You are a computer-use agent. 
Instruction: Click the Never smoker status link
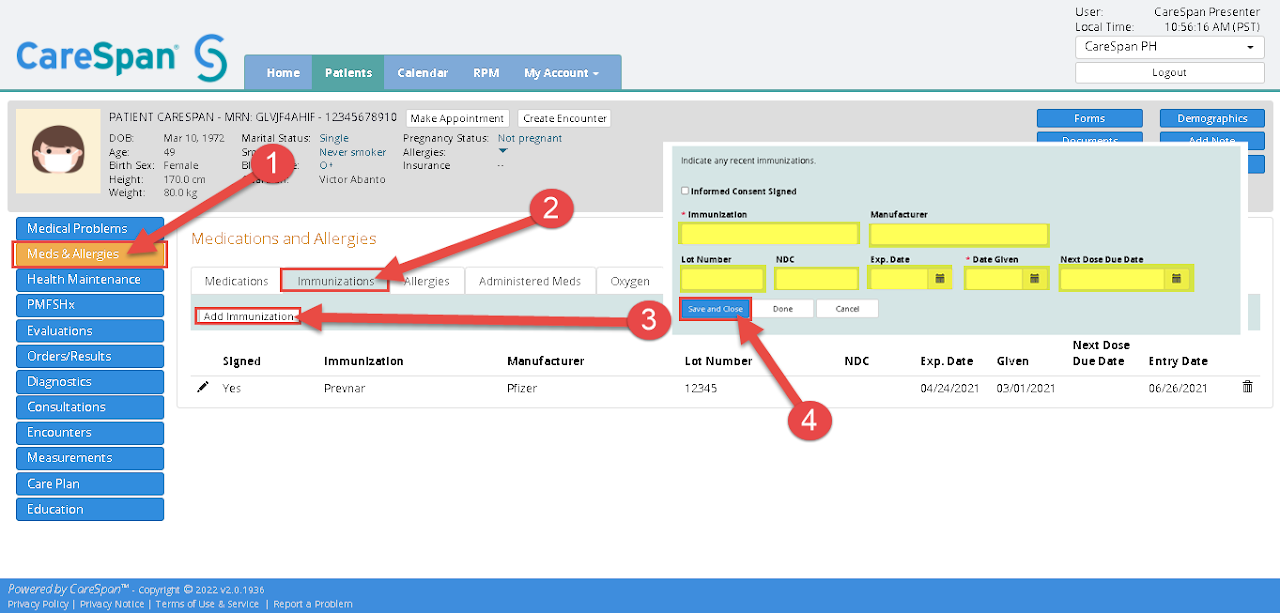[x=353, y=152]
